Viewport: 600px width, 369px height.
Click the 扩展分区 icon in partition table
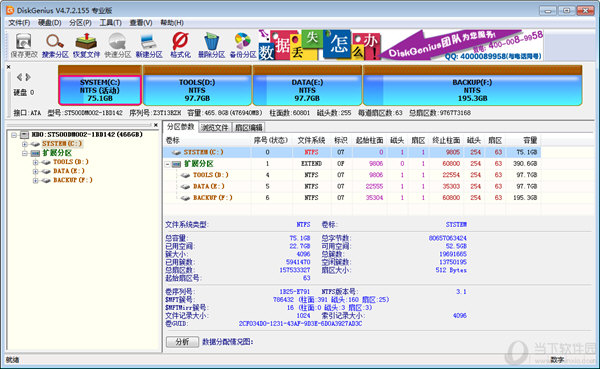pos(176,164)
